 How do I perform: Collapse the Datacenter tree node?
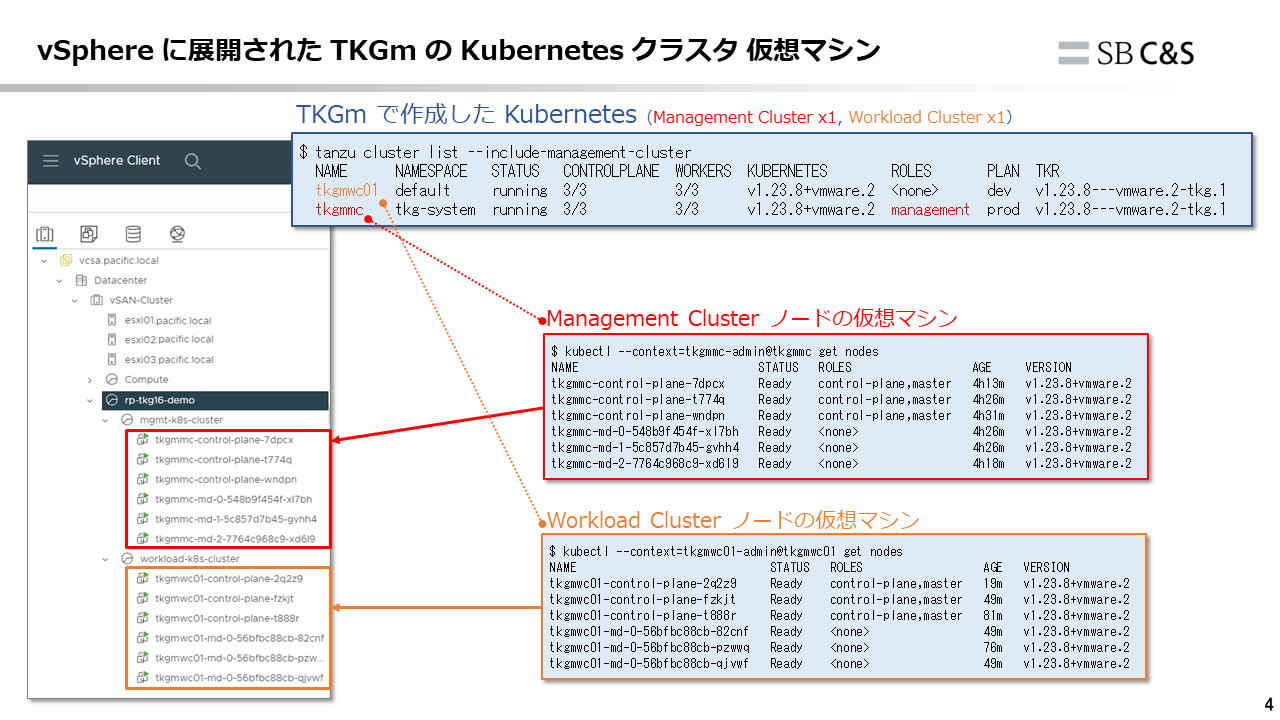click(x=59, y=280)
